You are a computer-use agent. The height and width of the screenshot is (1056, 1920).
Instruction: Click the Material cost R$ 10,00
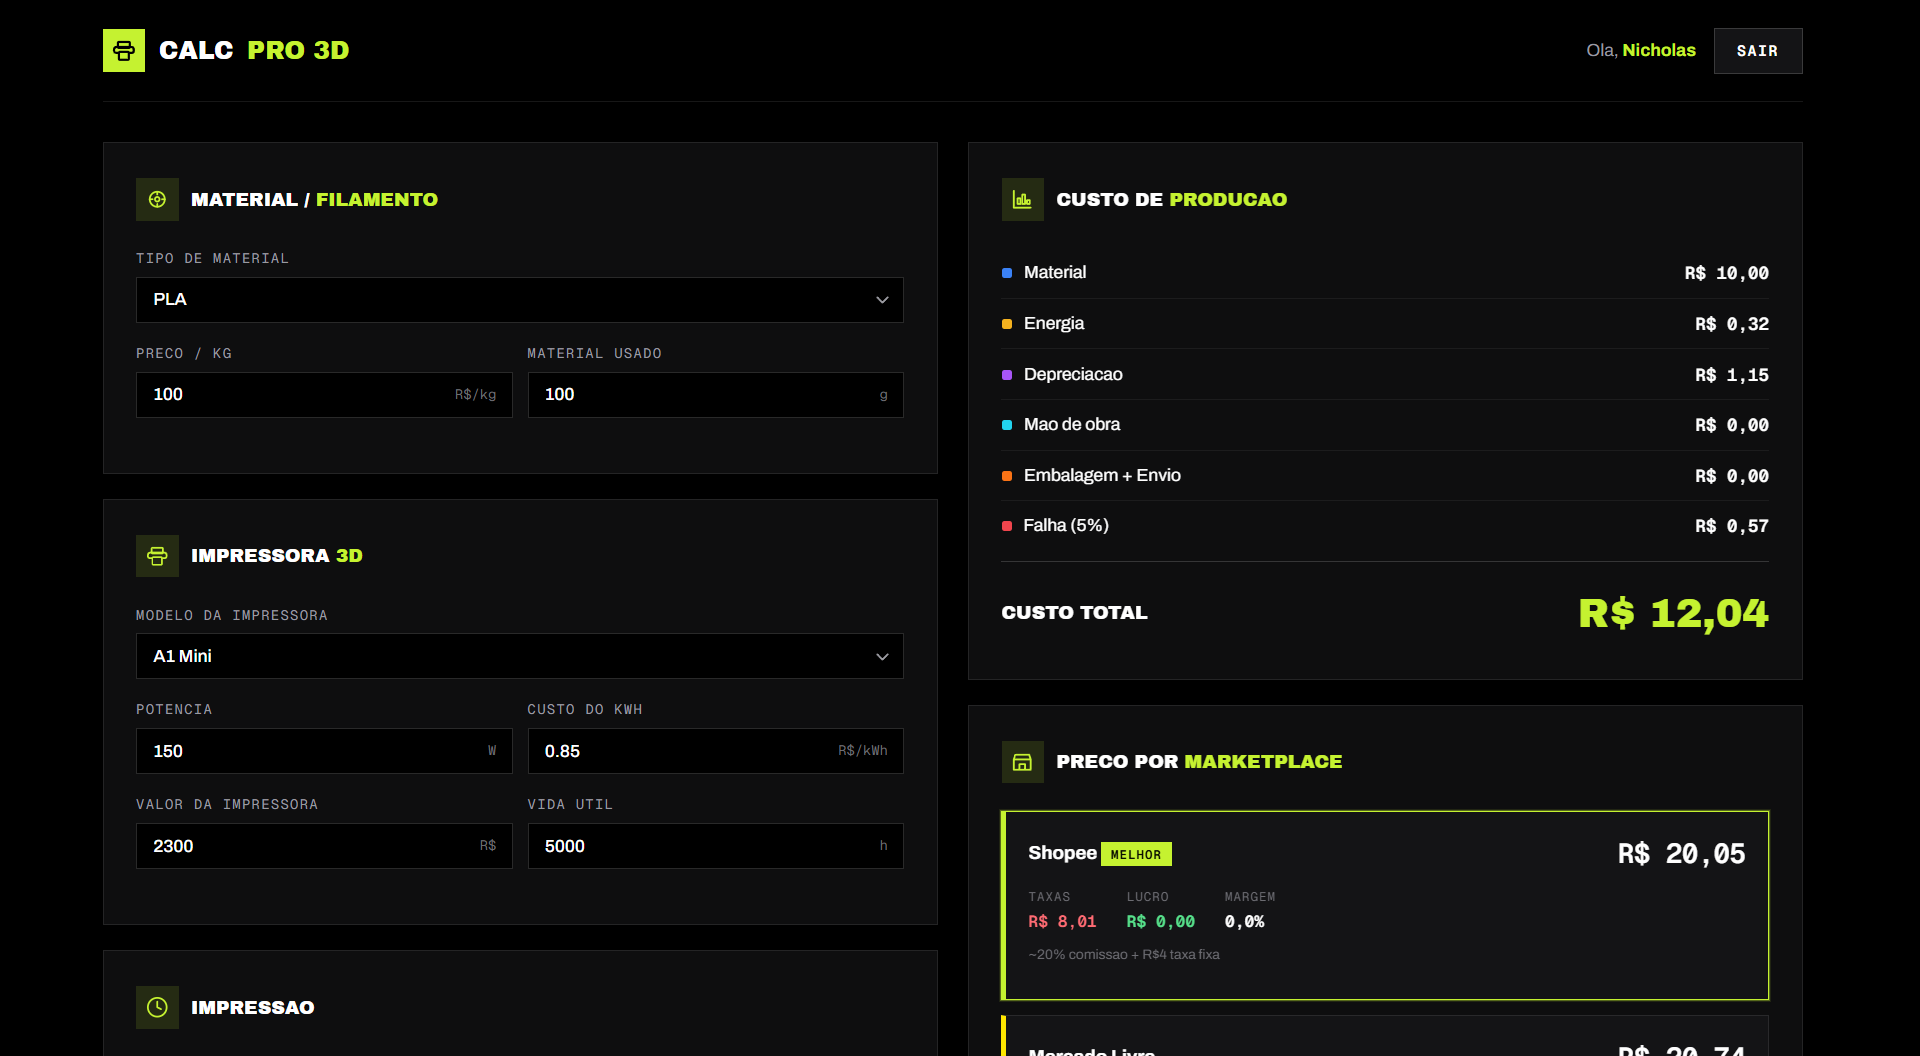pyautogui.click(x=1727, y=273)
